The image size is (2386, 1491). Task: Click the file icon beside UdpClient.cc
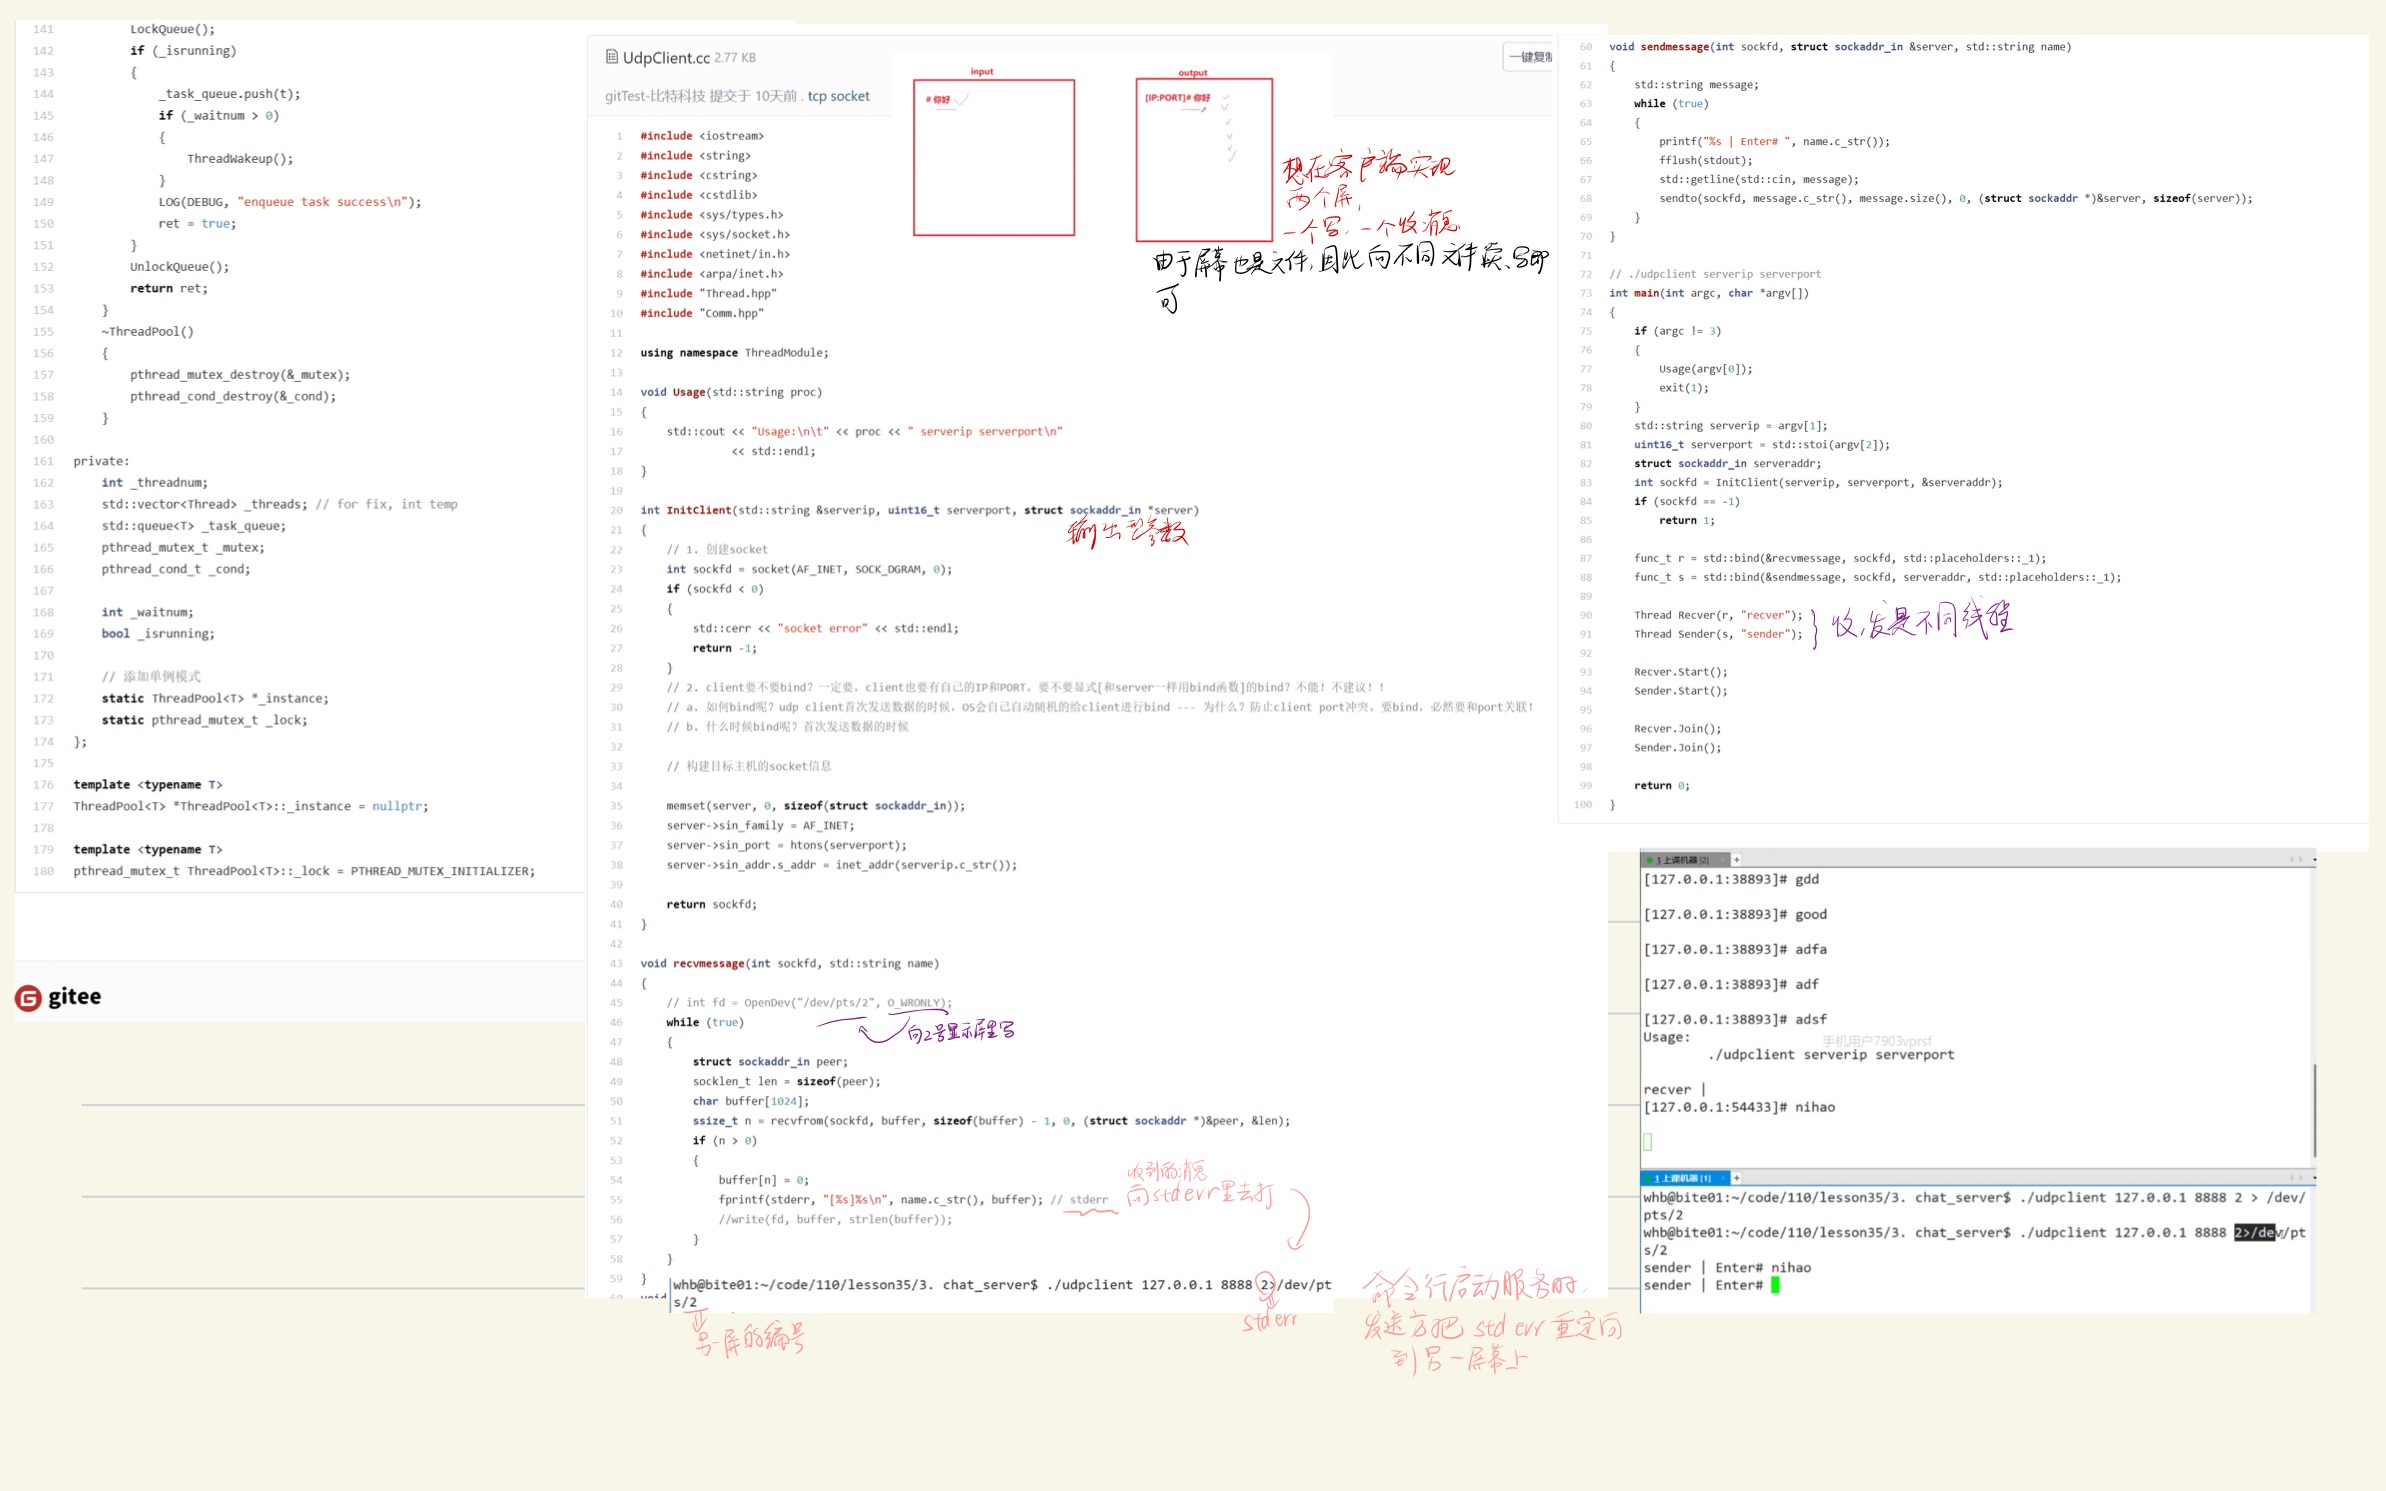point(611,57)
